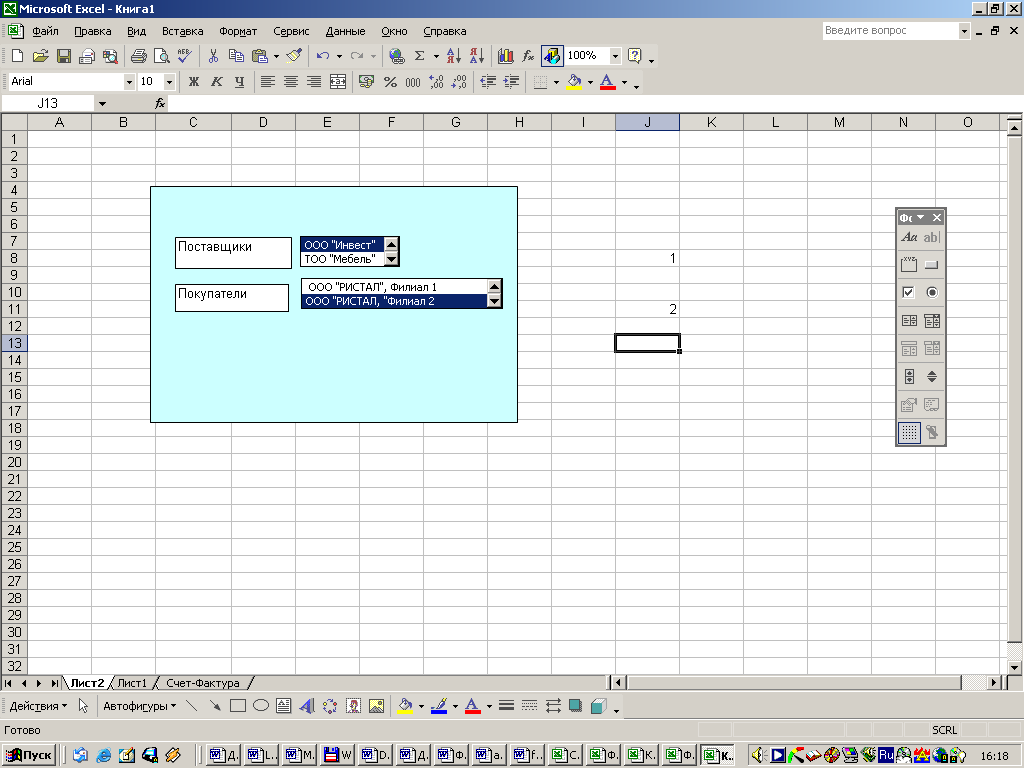Pick Scroll Bar control in Forms toolbar
This screenshot has height=768, width=1024.
pyautogui.click(x=908, y=376)
